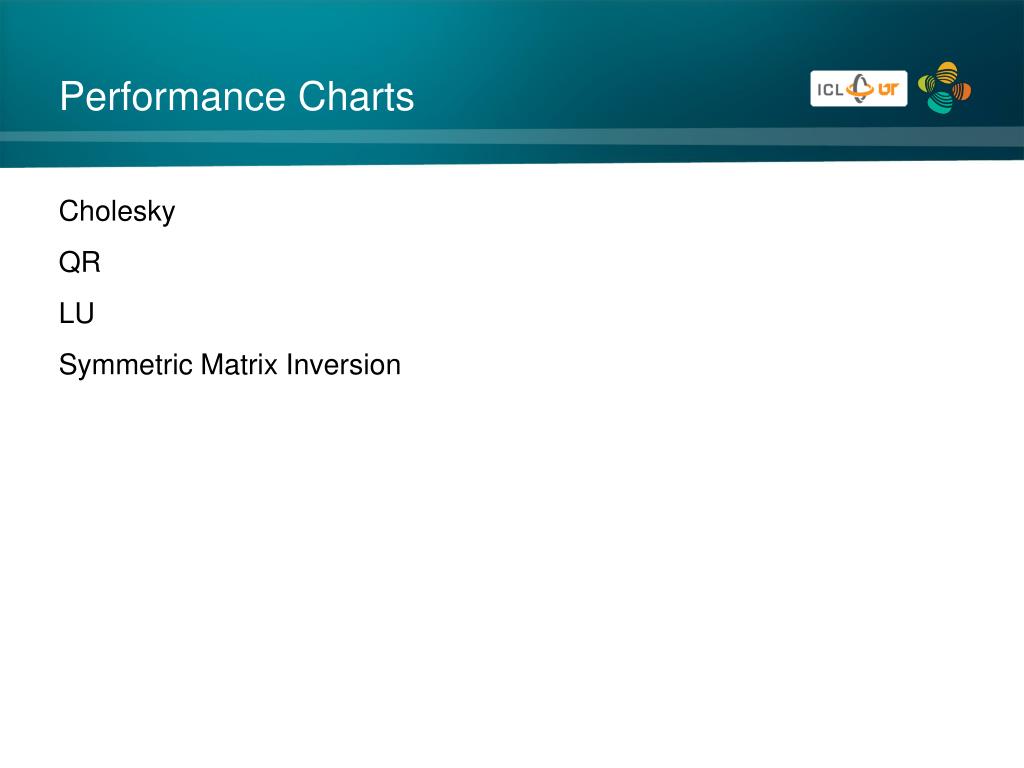Click the orange ring emblem between ICL and UT

[860, 88]
